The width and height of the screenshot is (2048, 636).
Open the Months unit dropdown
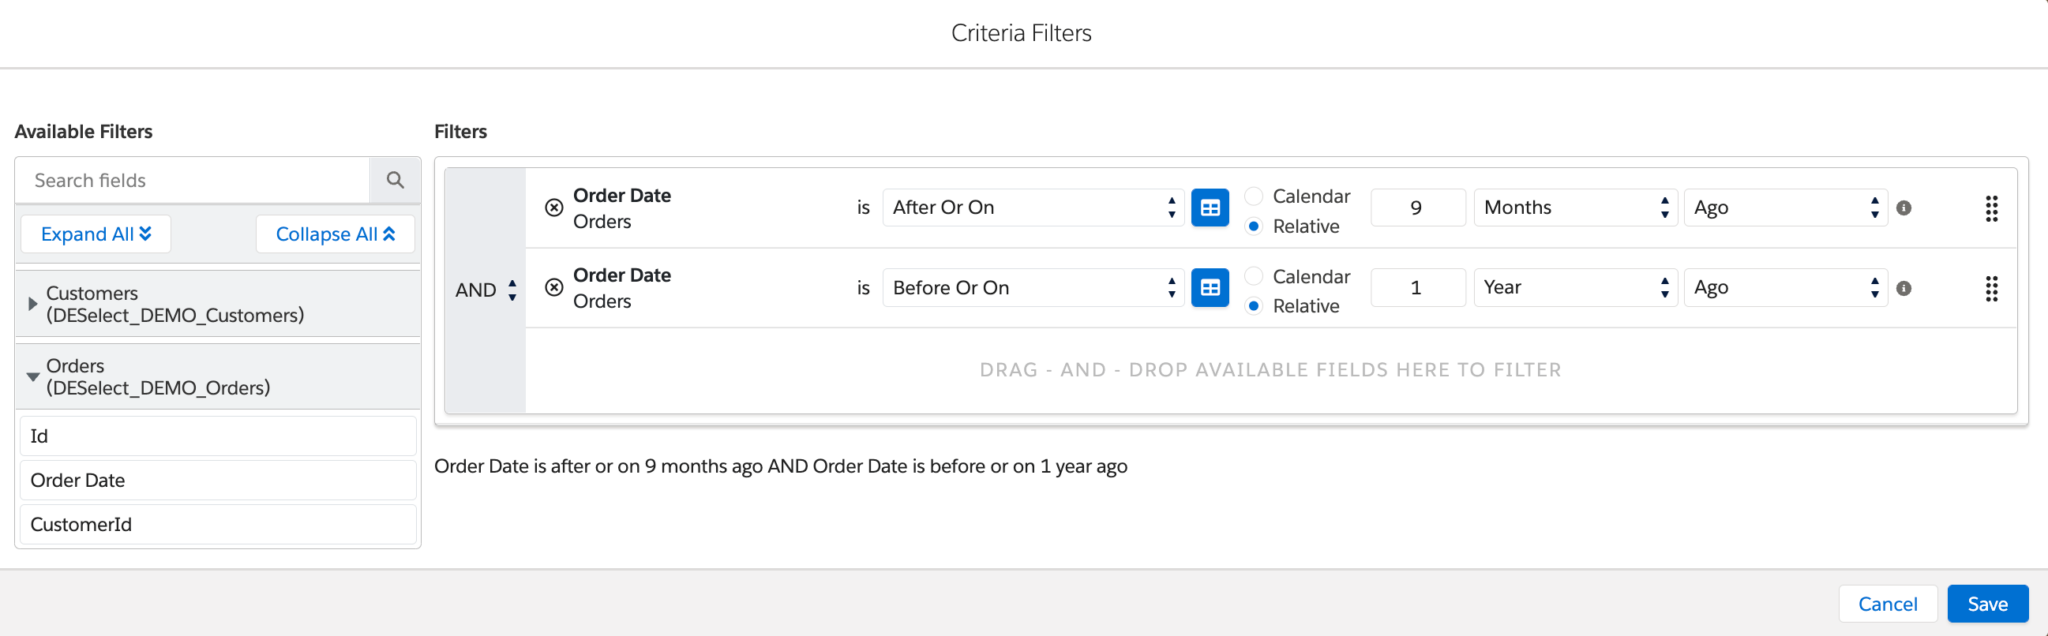[1574, 208]
